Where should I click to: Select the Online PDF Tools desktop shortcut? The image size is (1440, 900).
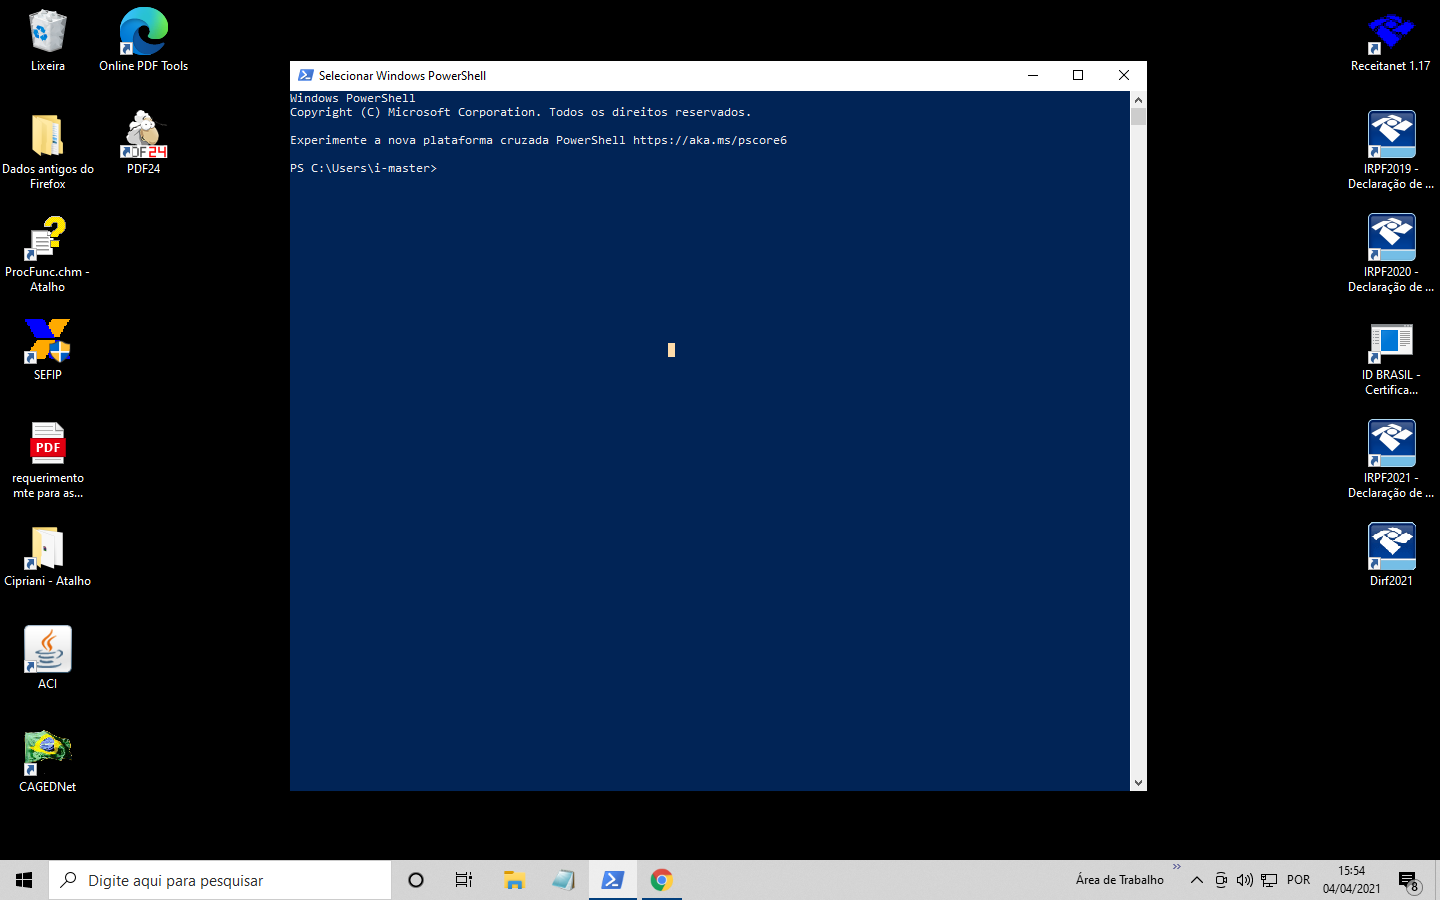click(143, 40)
